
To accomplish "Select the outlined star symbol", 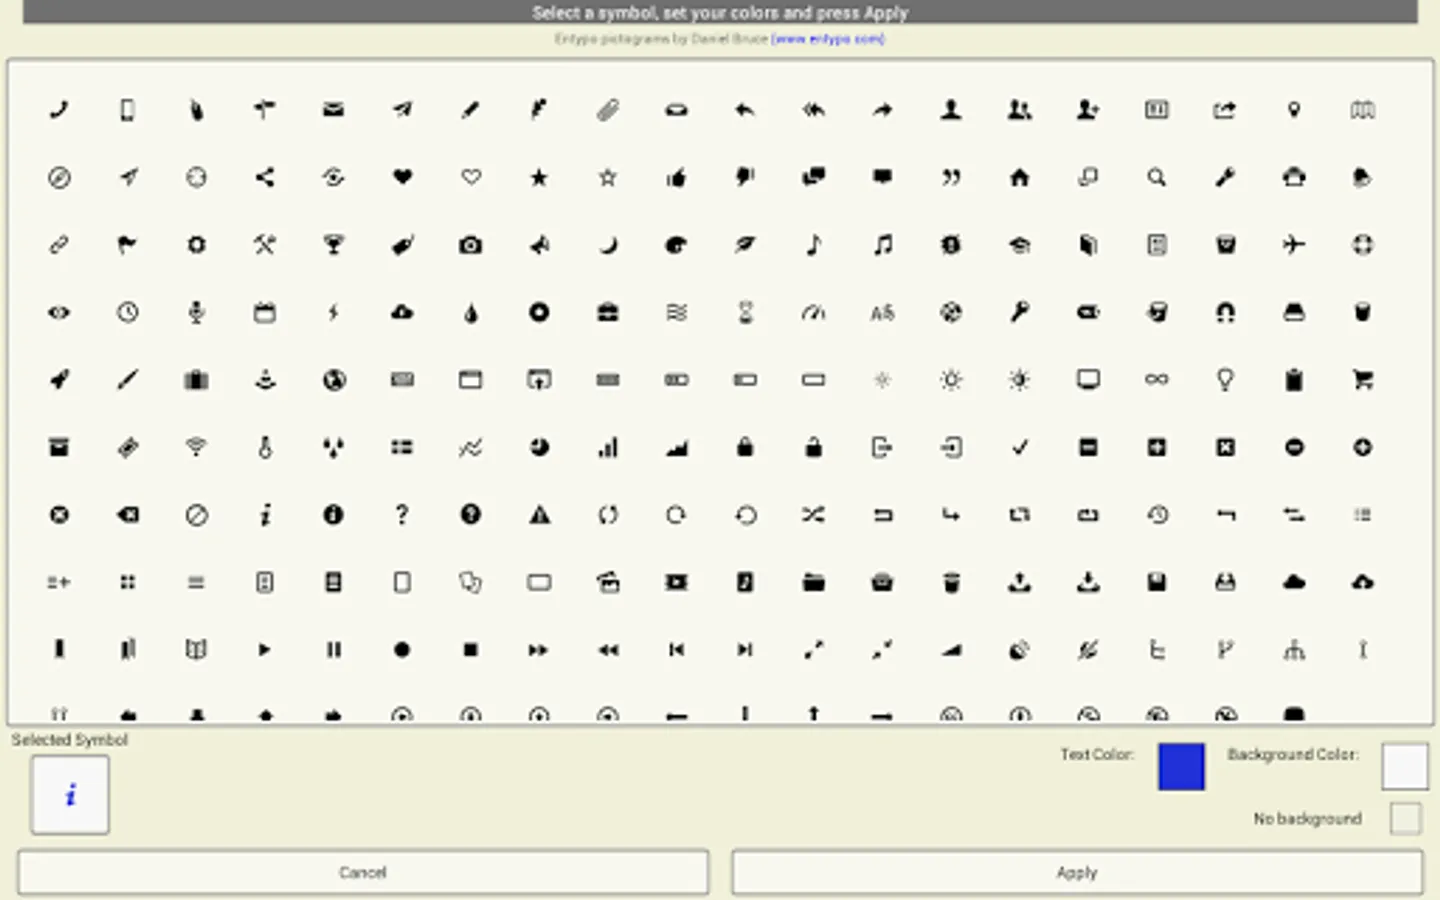I will 608,178.
